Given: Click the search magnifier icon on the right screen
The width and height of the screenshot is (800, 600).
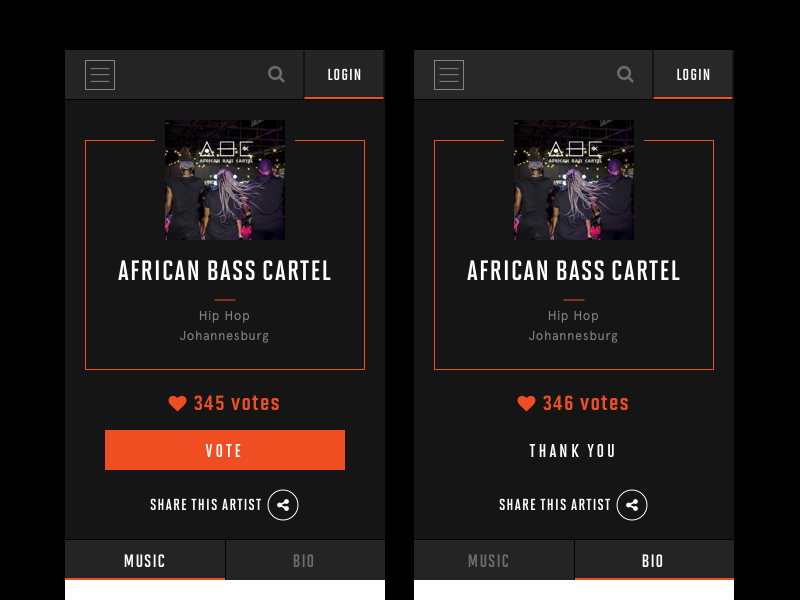Looking at the screenshot, I should [x=625, y=74].
